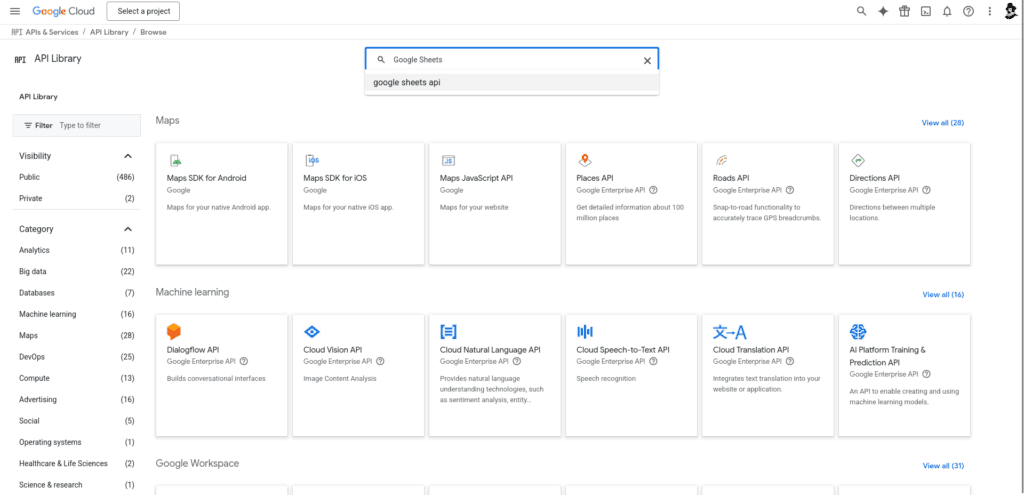1024x495 pixels.
Task: Click the Directions API icon
Action: pos(858,161)
